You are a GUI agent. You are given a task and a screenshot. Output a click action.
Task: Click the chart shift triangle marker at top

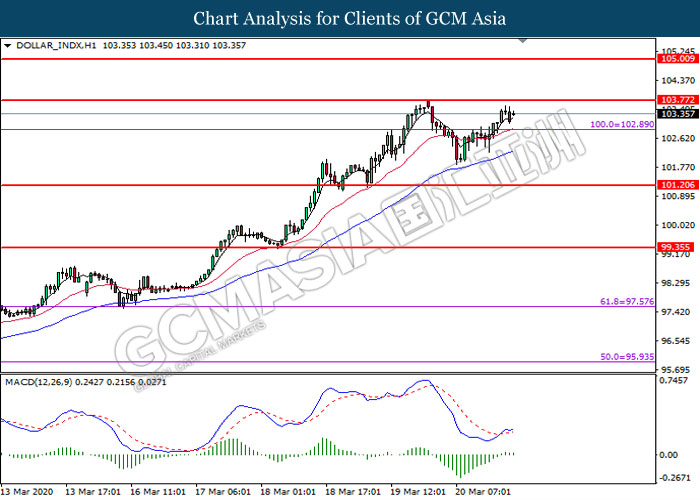click(523, 41)
